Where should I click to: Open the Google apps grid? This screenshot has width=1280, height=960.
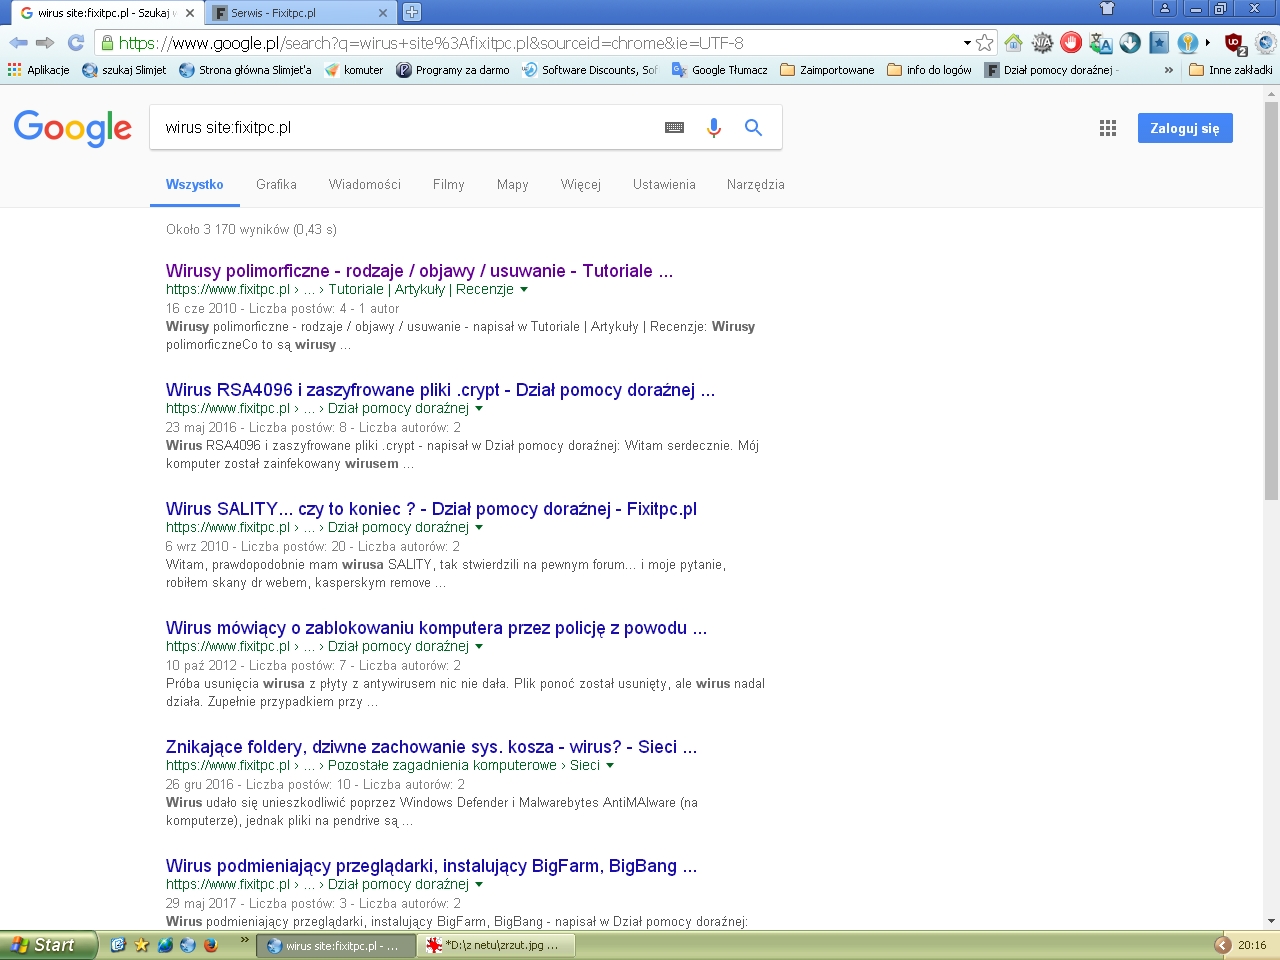1108,128
